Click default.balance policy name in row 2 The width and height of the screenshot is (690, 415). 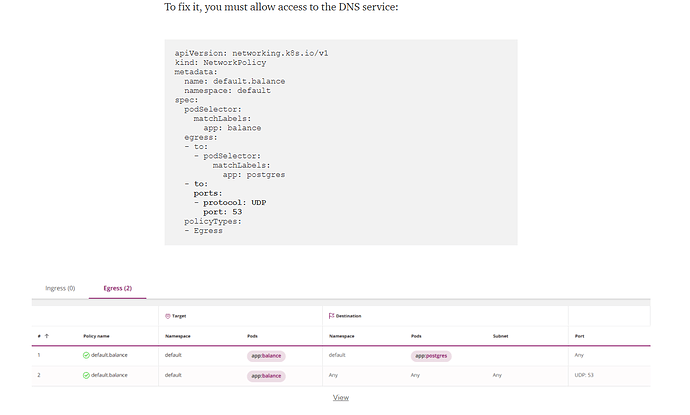click(x=109, y=375)
